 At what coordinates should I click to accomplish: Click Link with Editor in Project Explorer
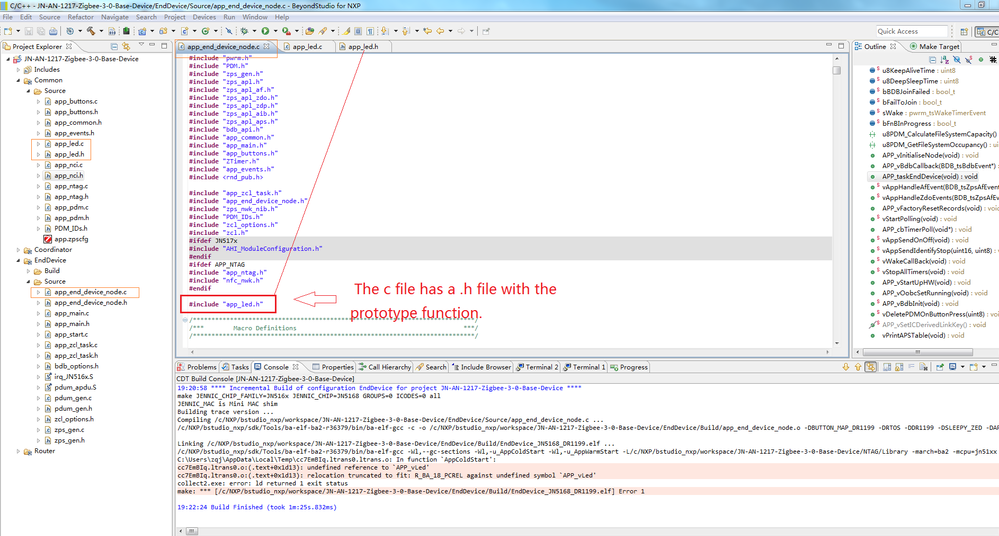pos(126,47)
